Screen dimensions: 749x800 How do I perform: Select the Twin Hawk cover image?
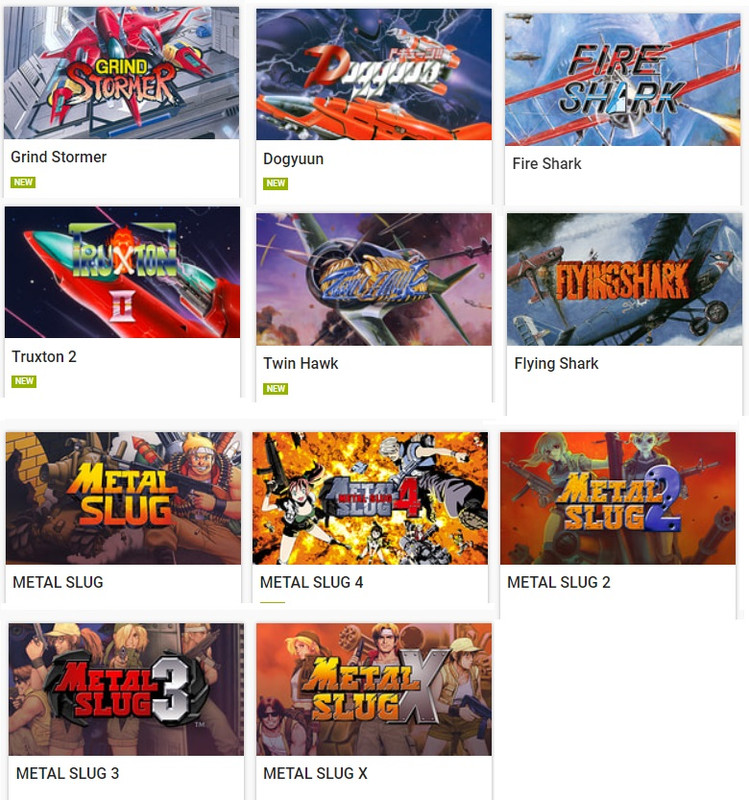click(374, 280)
